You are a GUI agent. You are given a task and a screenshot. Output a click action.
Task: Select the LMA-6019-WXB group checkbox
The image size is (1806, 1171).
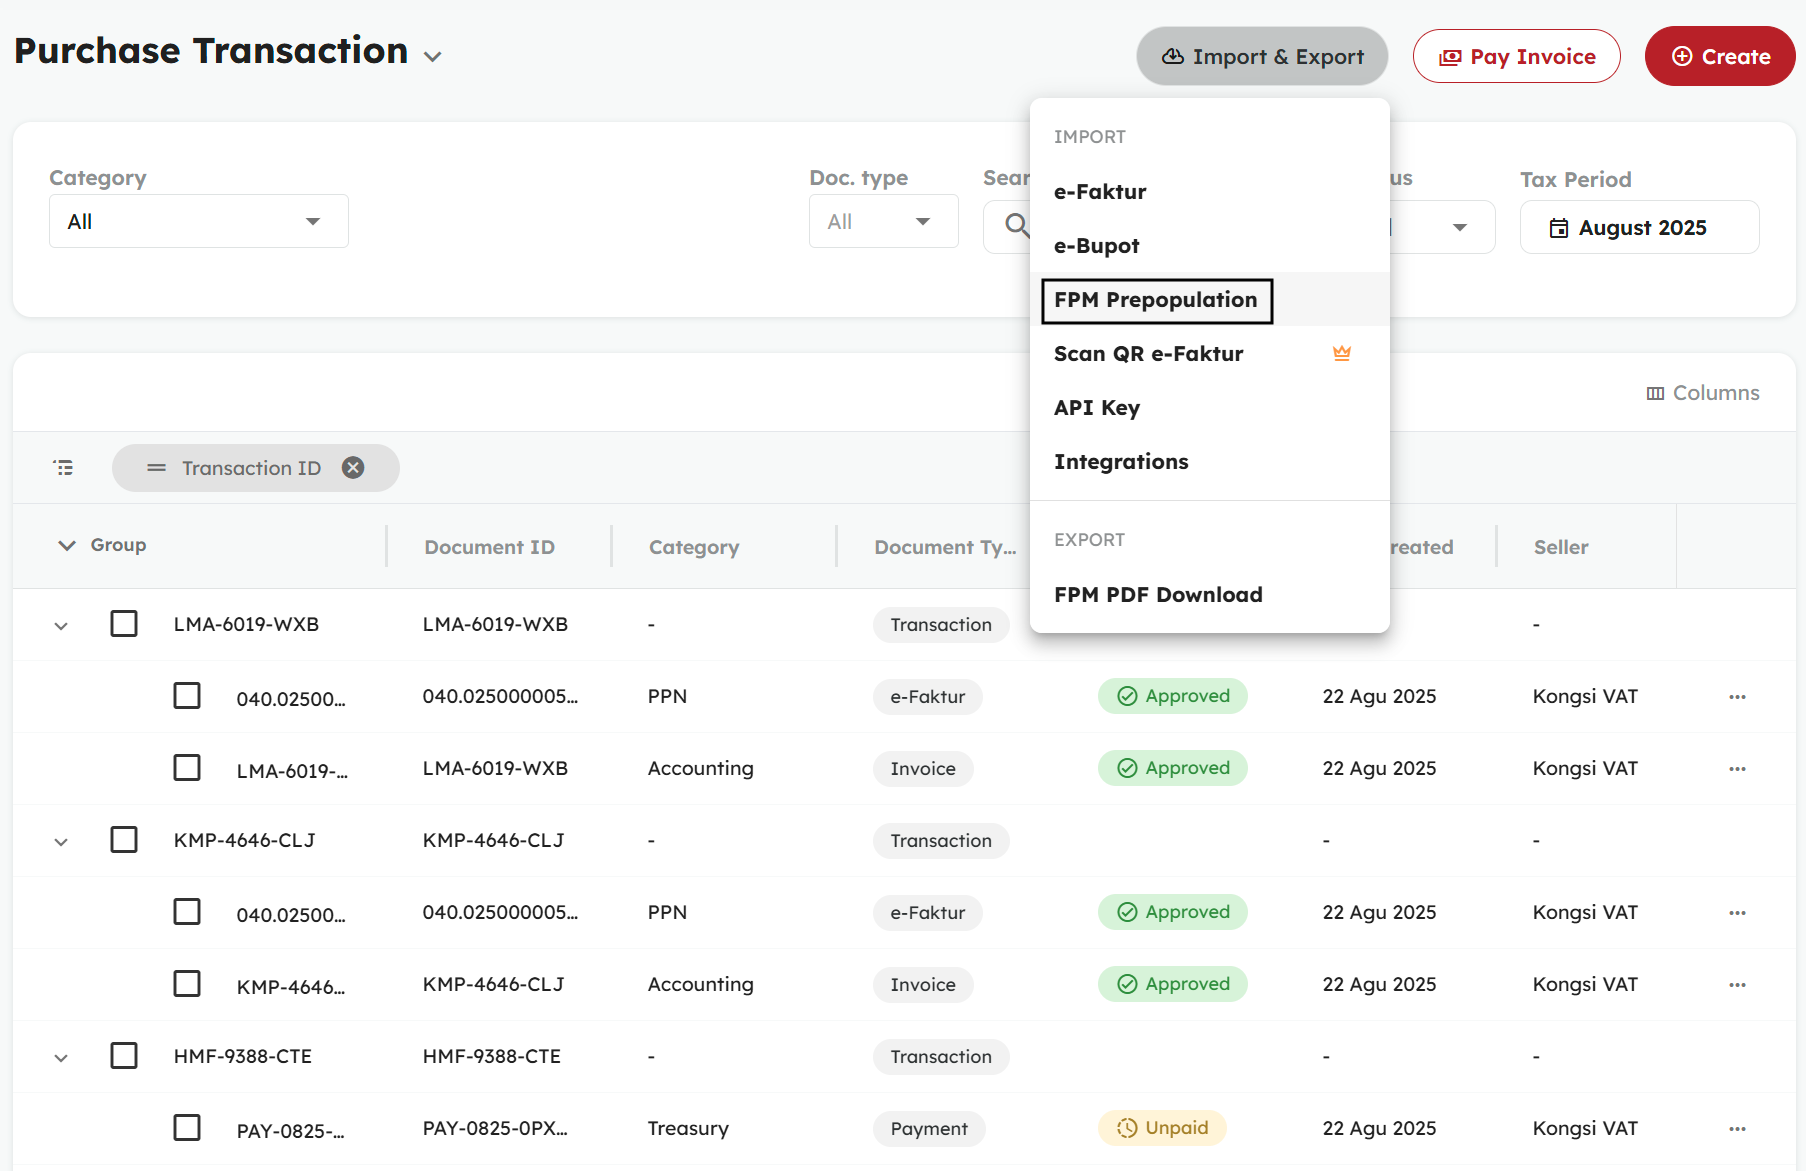point(124,624)
